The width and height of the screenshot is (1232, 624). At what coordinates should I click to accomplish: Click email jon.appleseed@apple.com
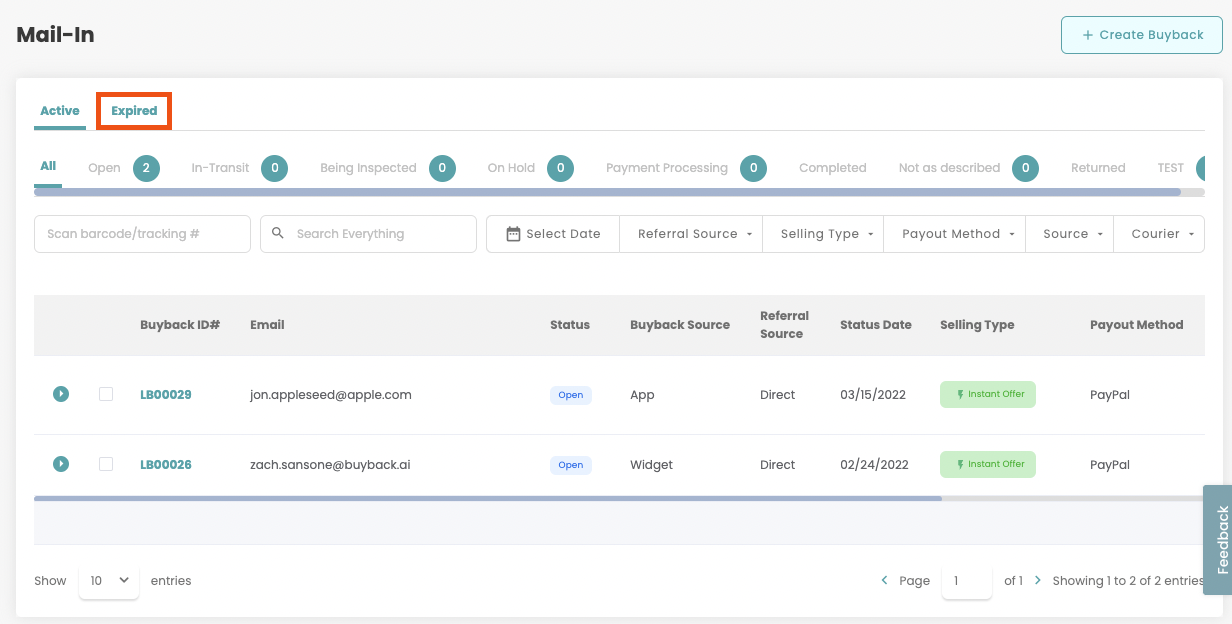coord(331,394)
